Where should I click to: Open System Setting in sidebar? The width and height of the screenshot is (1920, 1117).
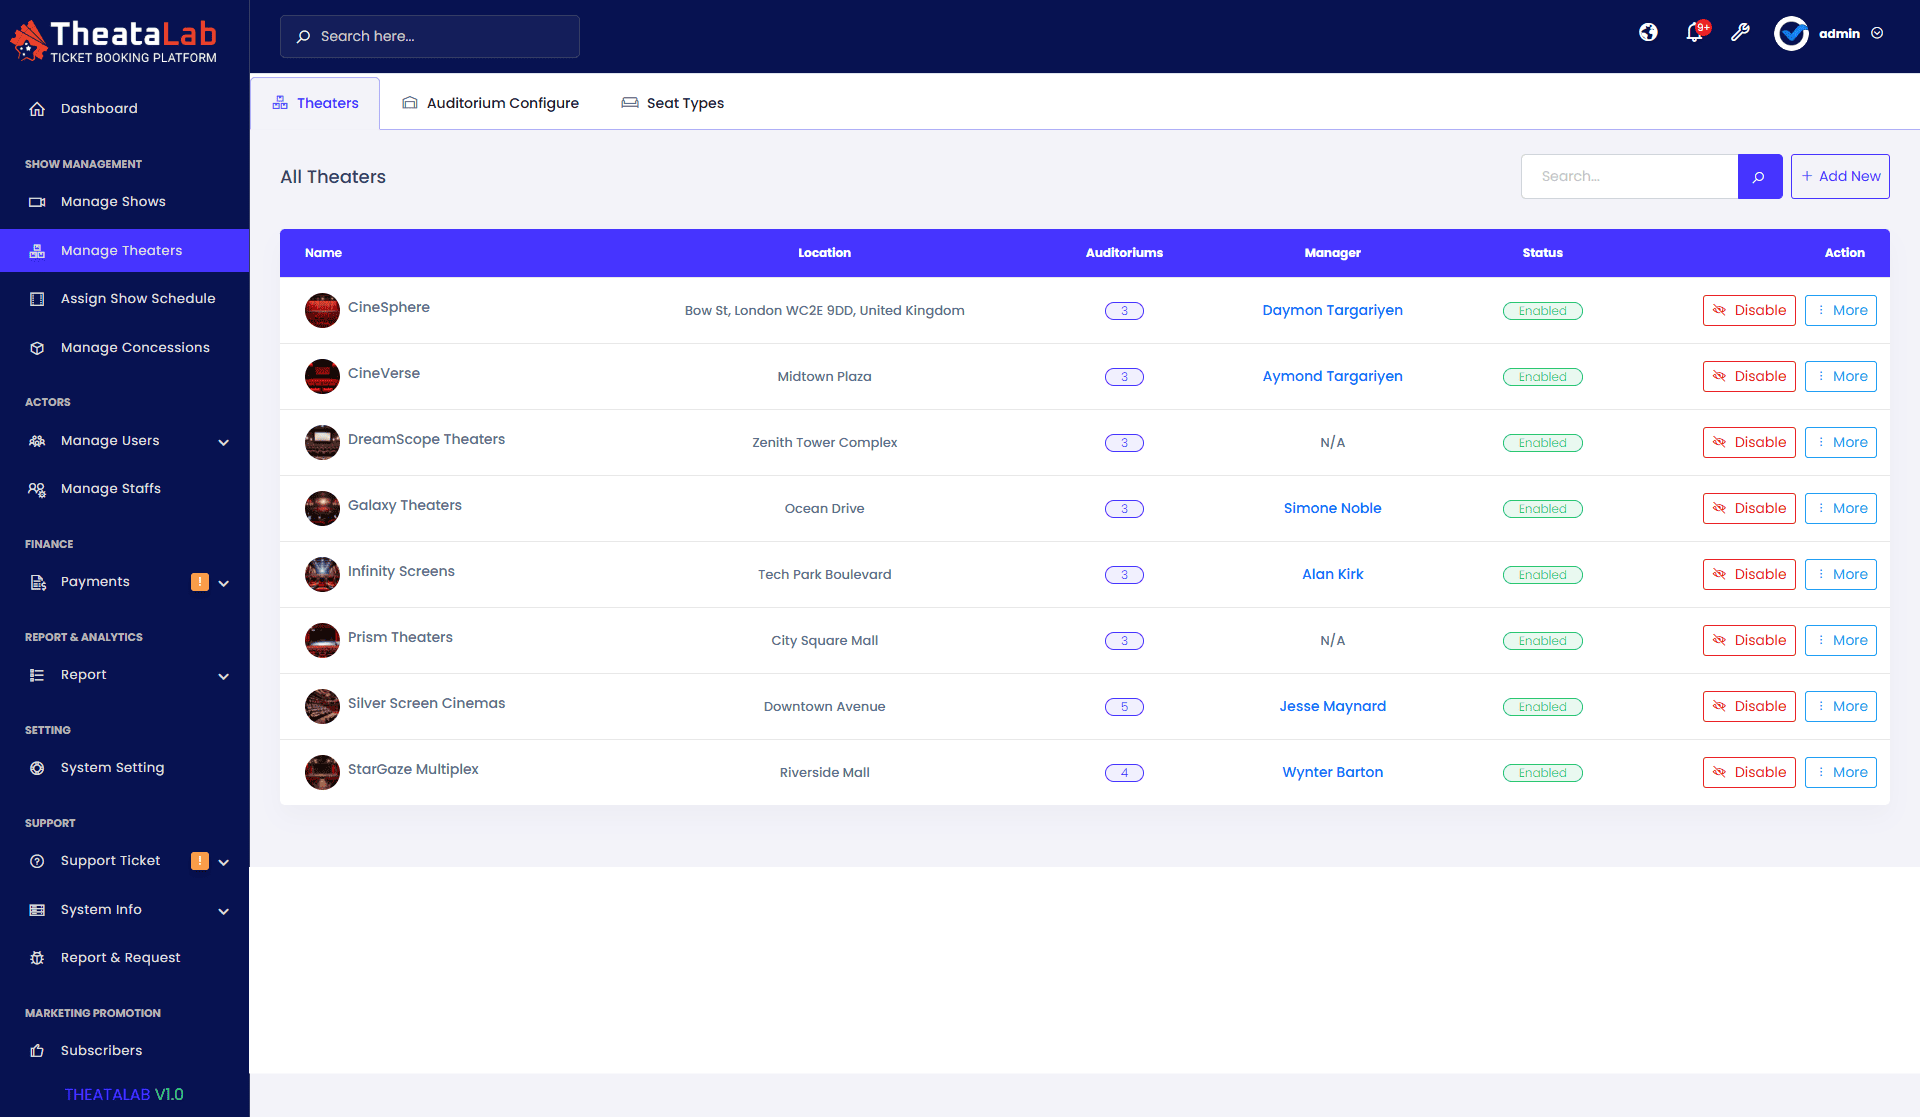[112, 768]
